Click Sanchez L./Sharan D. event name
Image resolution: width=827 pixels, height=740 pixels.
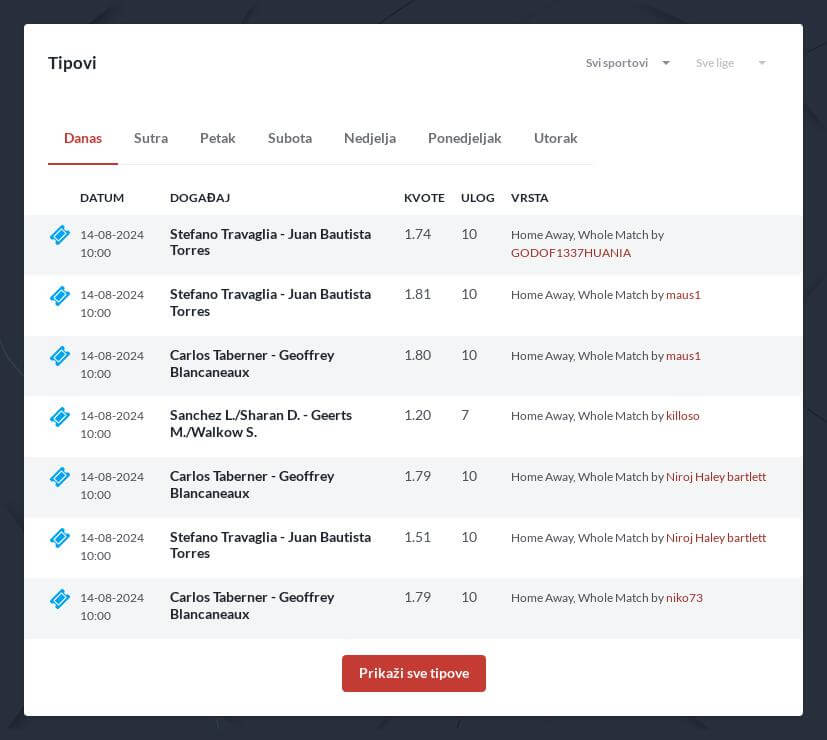[x=261, y=424]
